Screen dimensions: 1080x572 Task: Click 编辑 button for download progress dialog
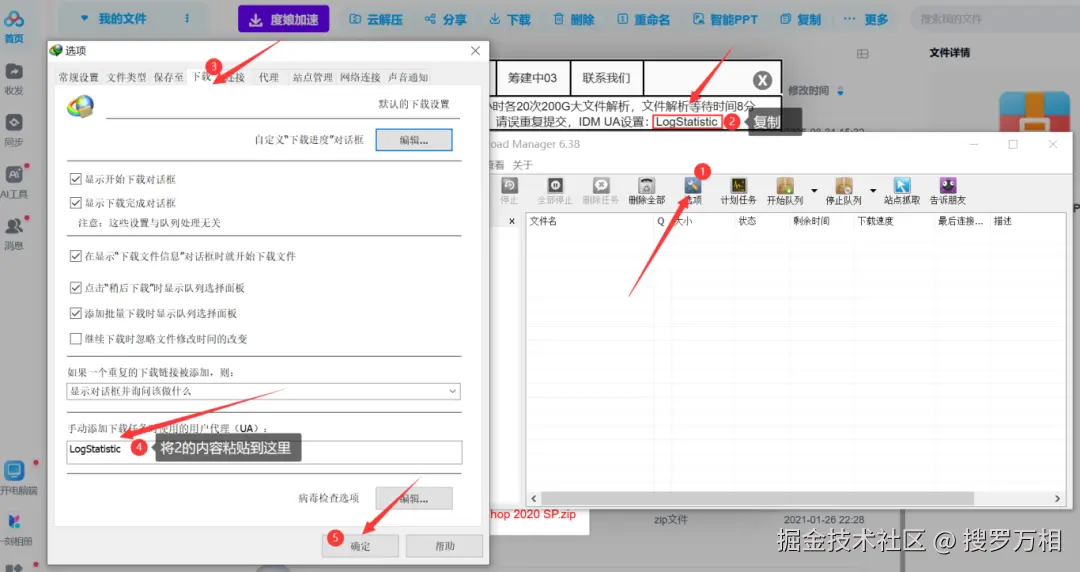(x=414, y=140)
